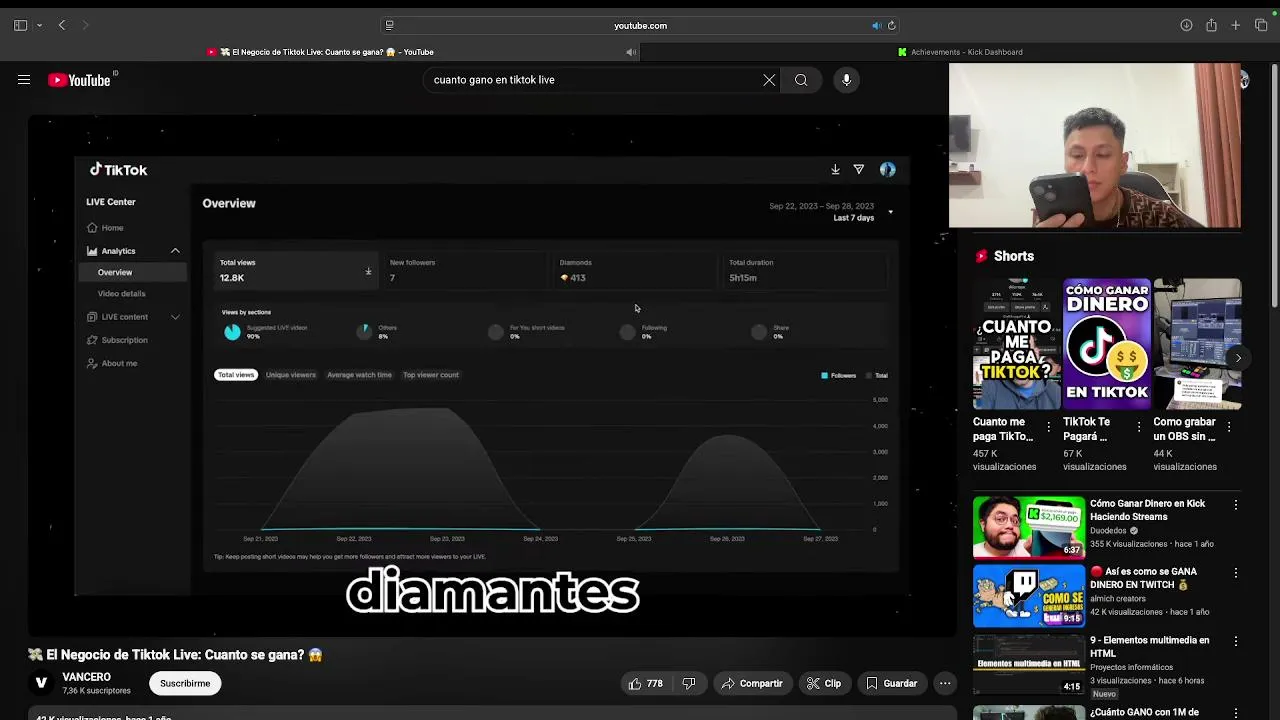Screen dimensions: 1280x720
Task: Open page reader icon in address bar
Action: pos(390,26)
